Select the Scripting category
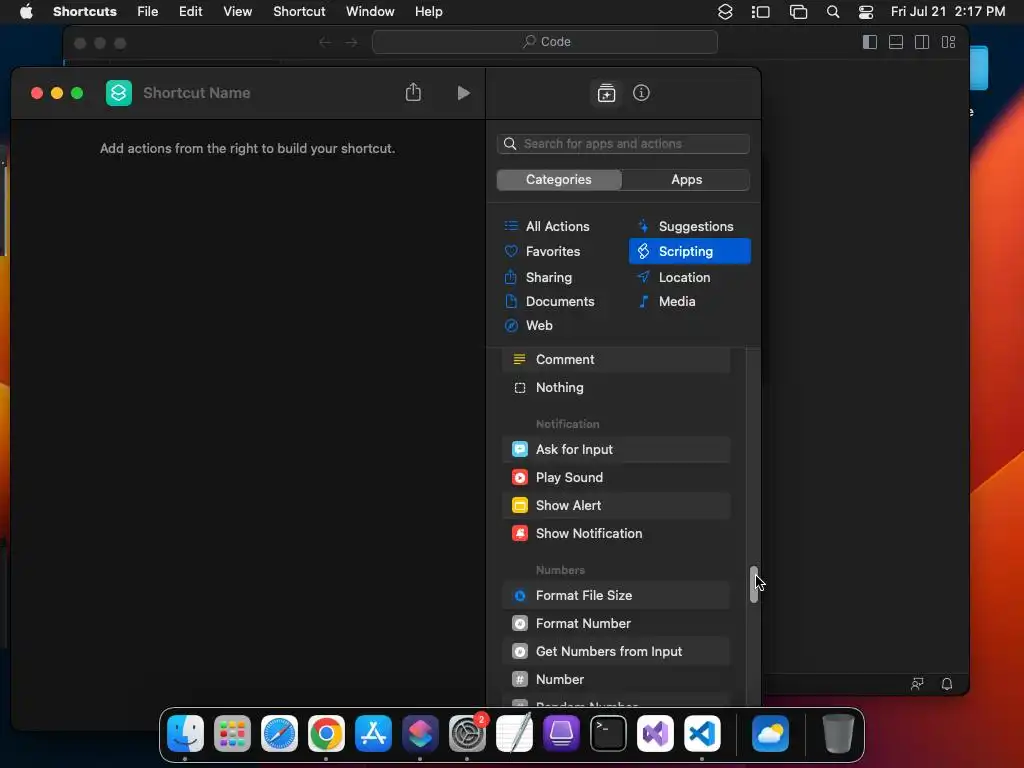This screenshot has width=1024, height=768. 690,251
